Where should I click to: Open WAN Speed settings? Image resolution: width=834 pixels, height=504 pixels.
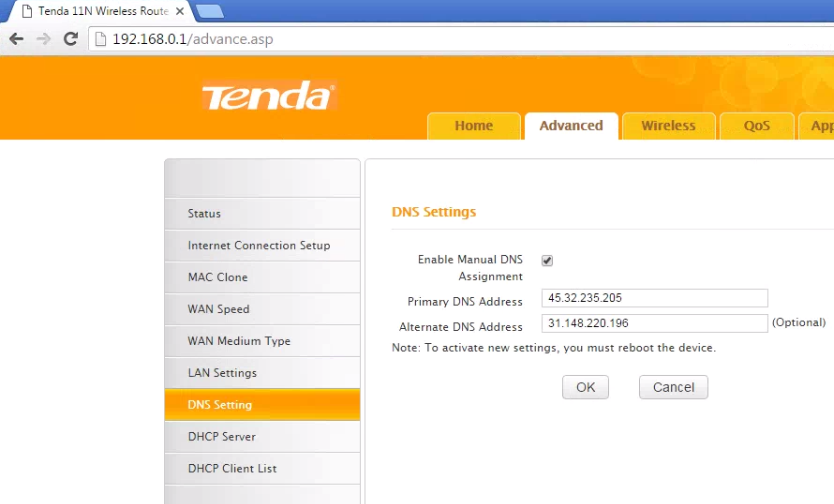click(x=262, y=309)
